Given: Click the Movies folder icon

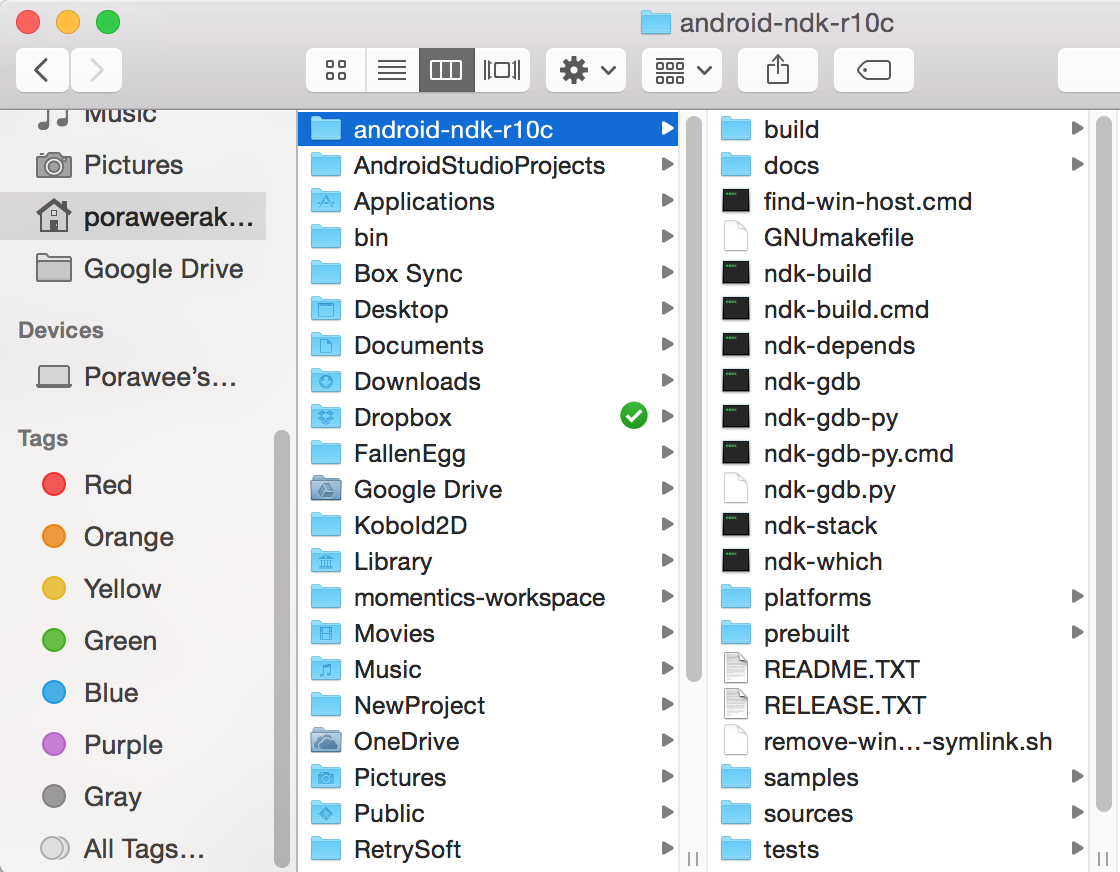Looking at the screenshot, I should [x=326, y=633].
